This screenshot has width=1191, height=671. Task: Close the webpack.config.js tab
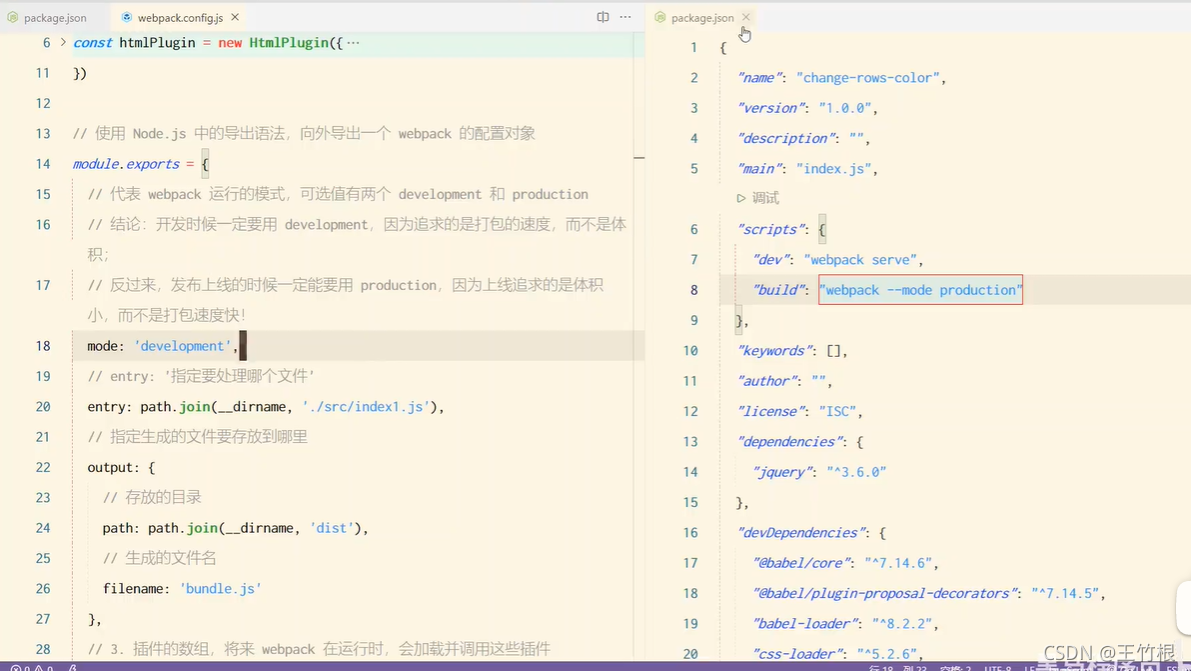[x=235, y=18]
